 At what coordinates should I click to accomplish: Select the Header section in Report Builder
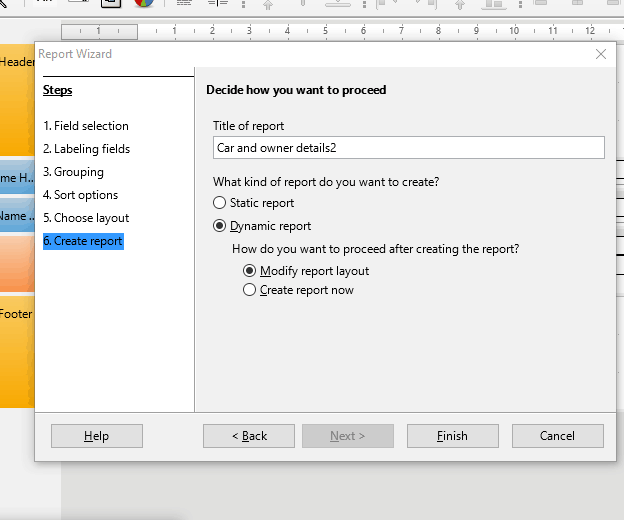pyautogui.click(x=17, y=99)
